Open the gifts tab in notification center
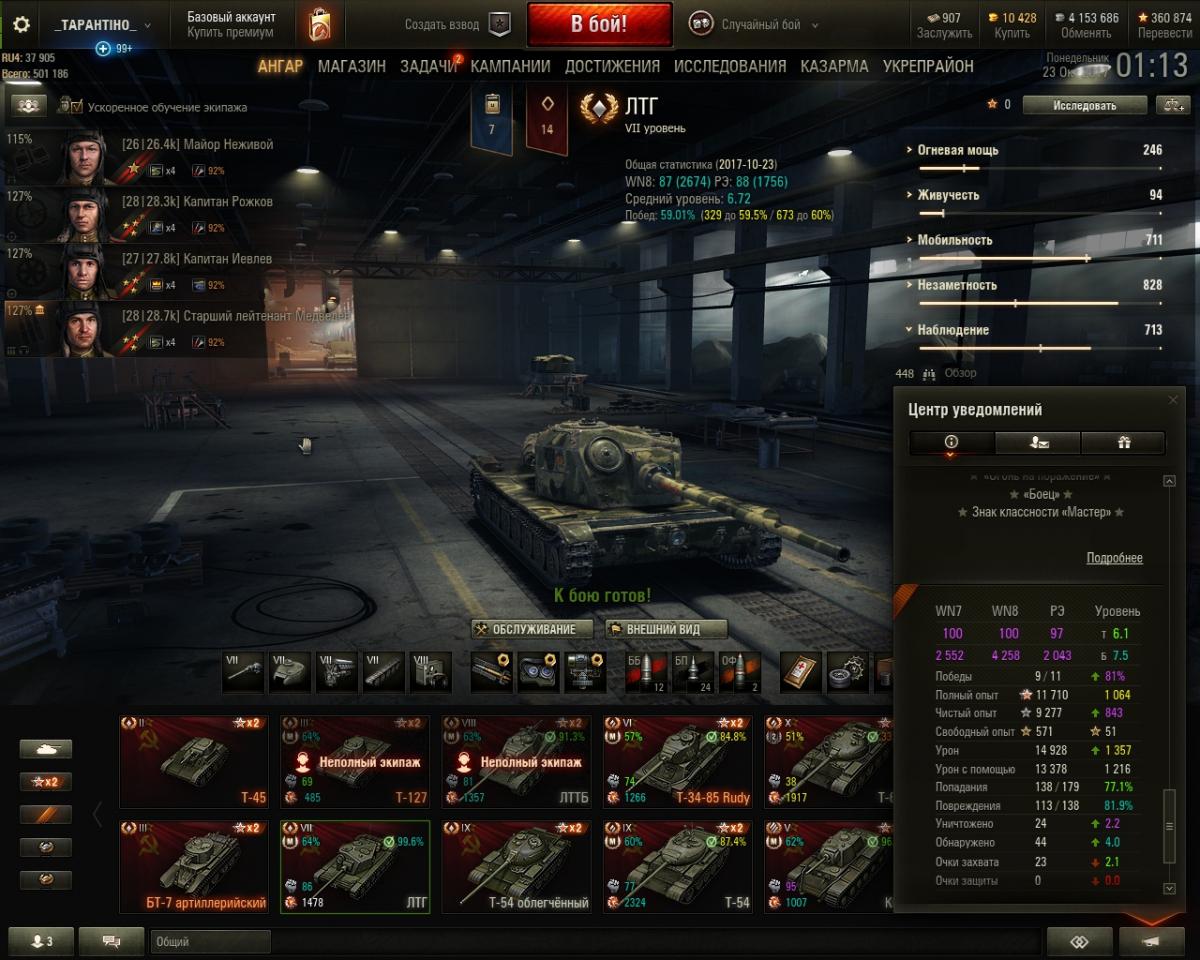This screenshot has width=1200, height=960. [1123, 442]
